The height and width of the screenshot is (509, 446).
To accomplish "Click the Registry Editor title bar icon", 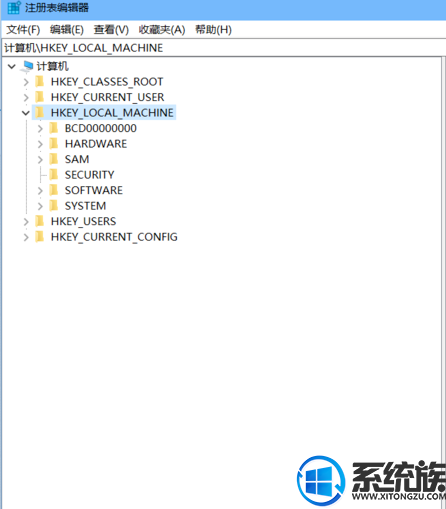I will (14, 7).
